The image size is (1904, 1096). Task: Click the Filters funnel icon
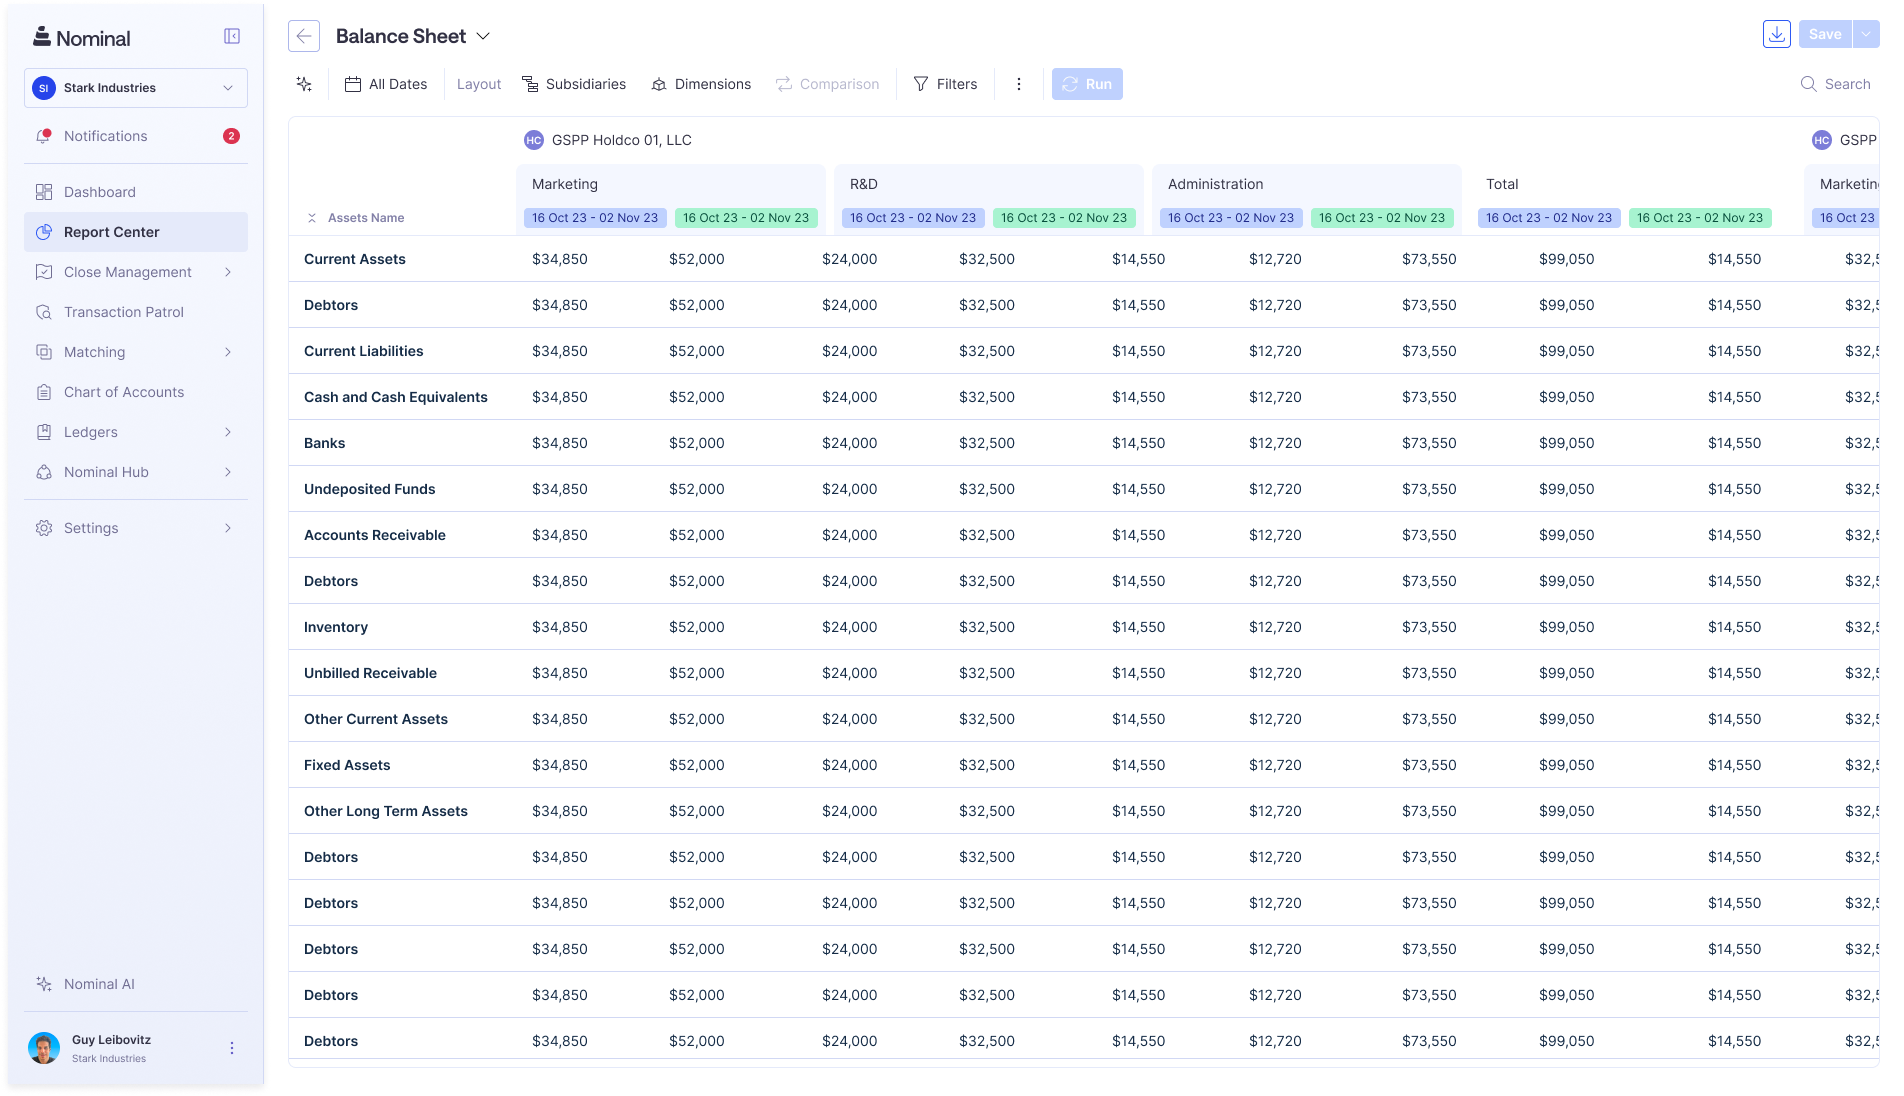(x=920, y=84)
